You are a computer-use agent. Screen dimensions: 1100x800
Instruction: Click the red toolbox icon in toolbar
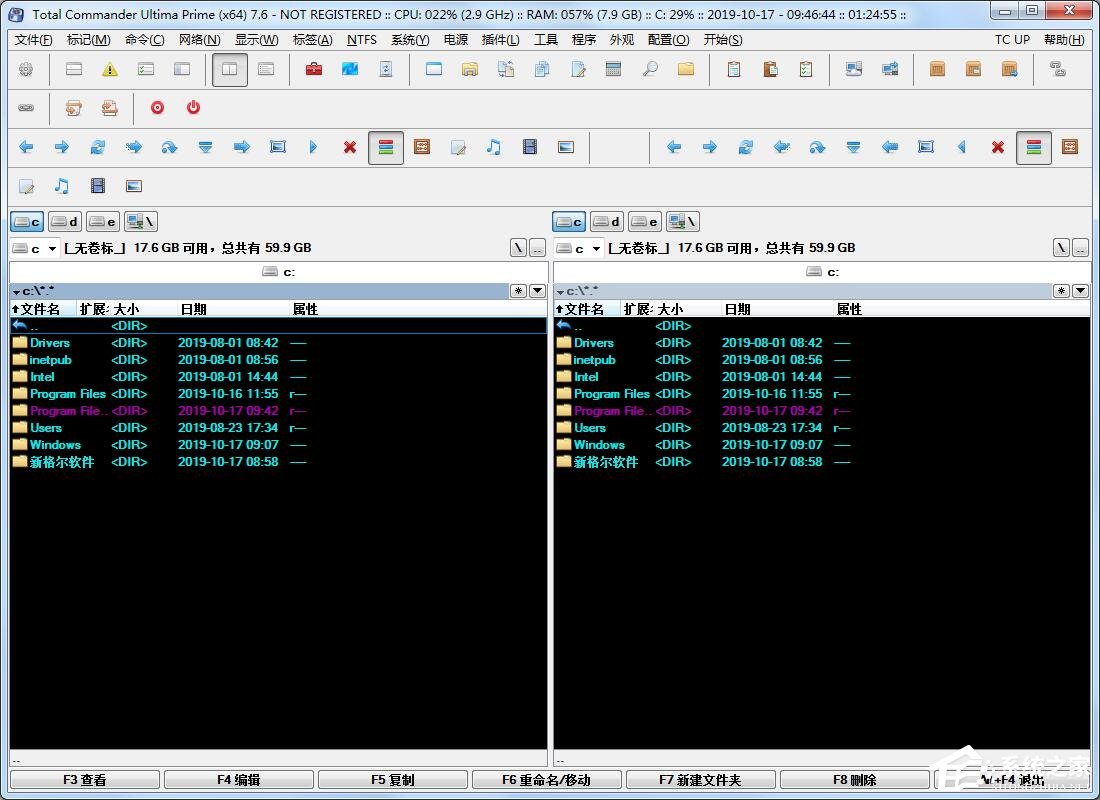314,70
